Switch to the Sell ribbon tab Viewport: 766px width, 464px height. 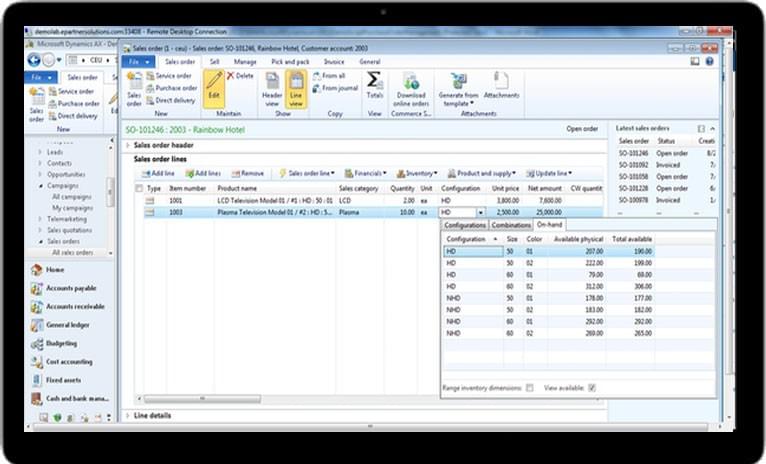click(214, 62)
